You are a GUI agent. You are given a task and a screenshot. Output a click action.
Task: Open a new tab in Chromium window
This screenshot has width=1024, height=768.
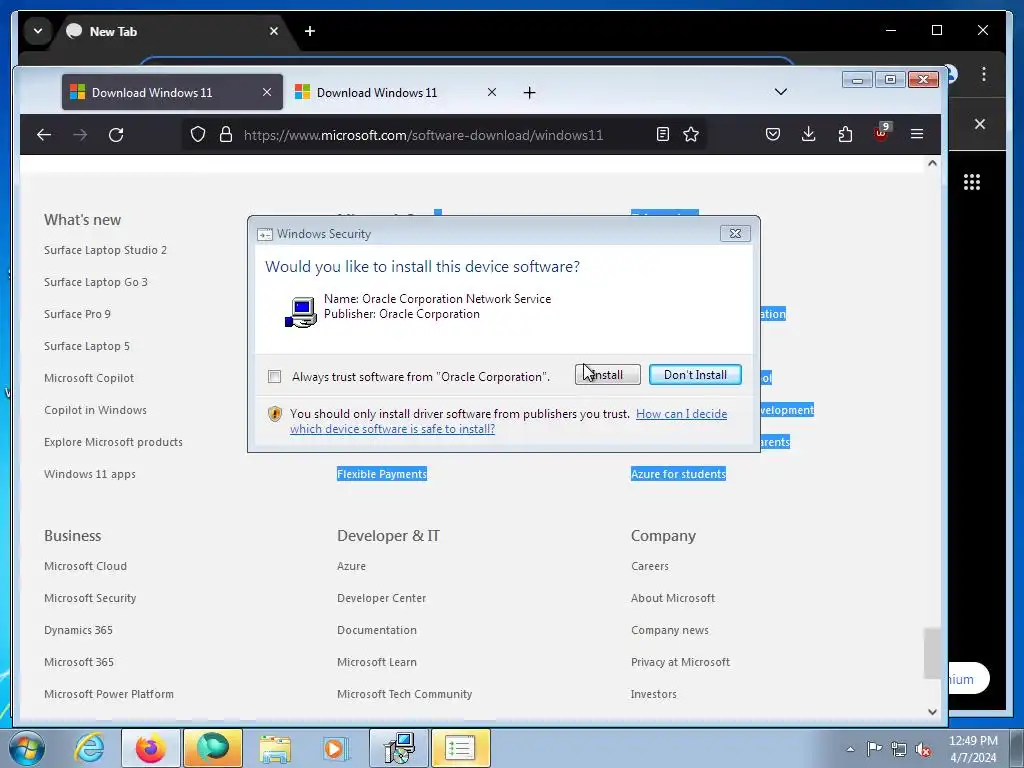click(x=310, y=31)
